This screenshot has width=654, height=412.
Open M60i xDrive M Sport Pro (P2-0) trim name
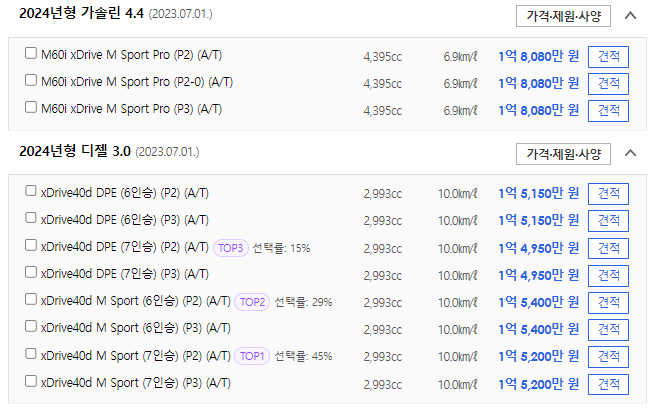[137, 82]
